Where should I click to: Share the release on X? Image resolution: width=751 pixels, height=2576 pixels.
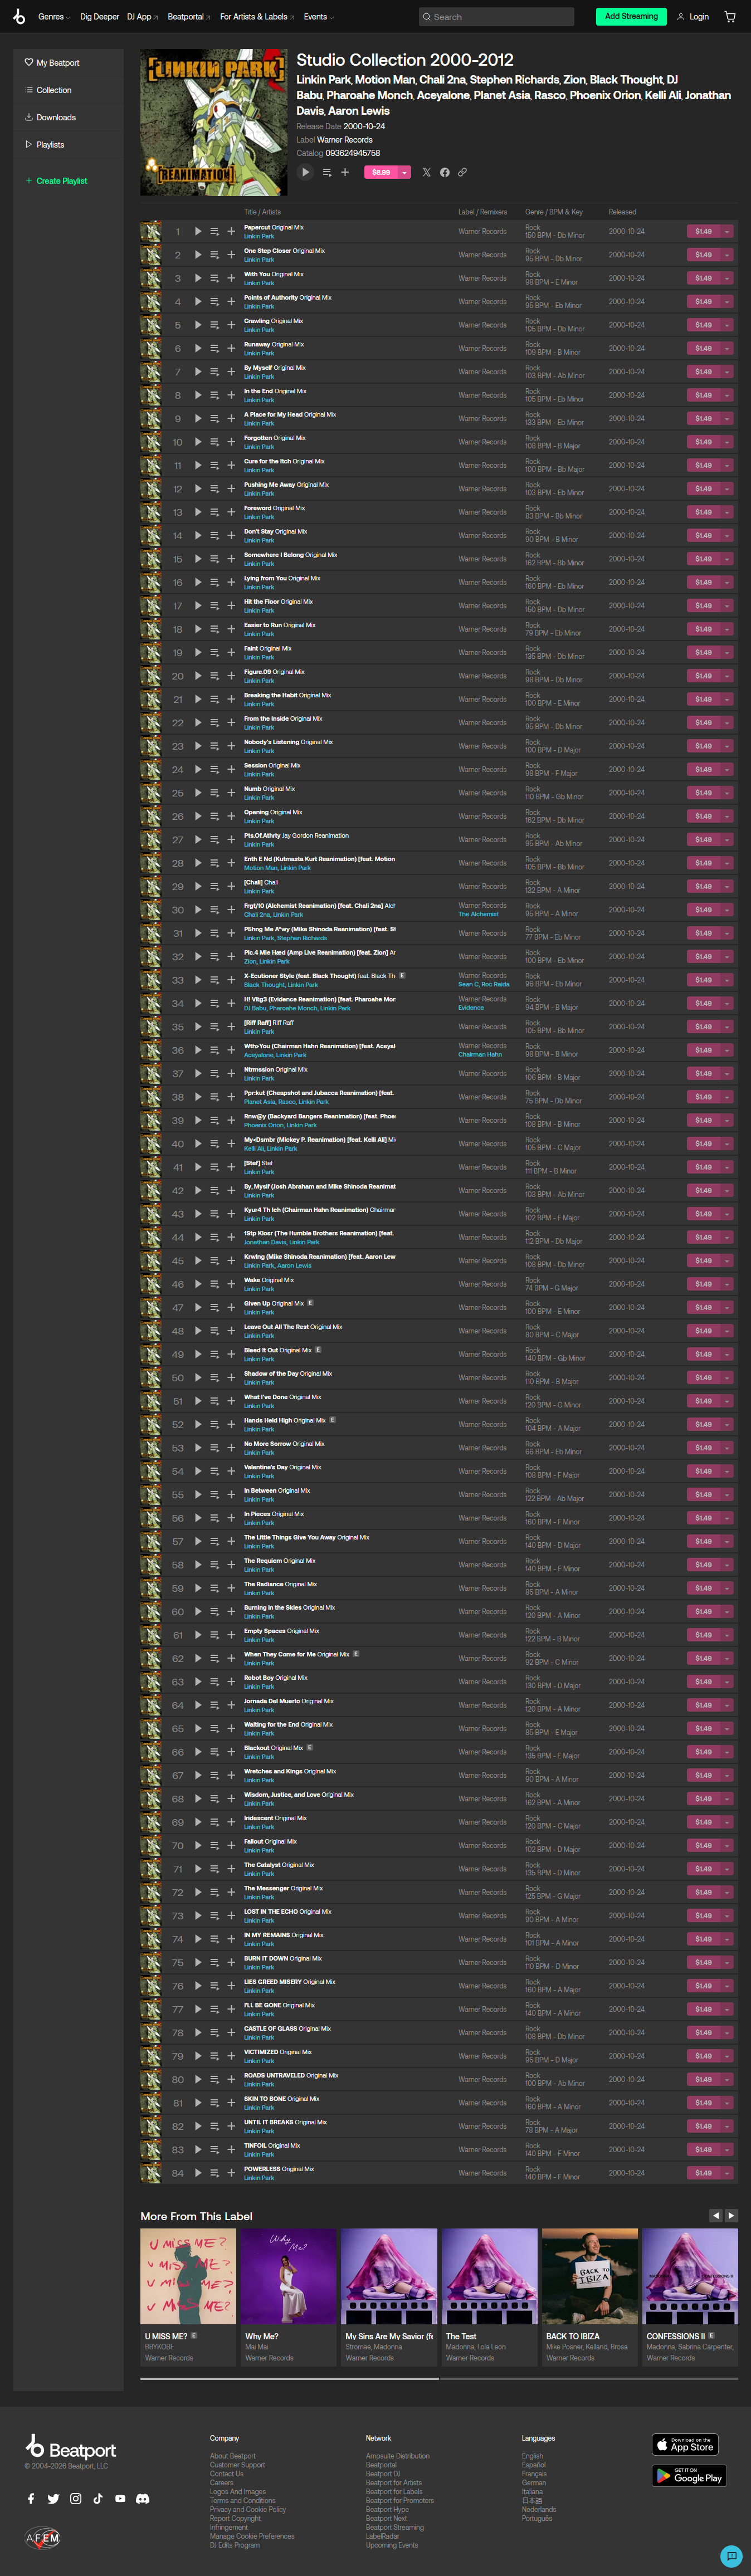tap(426, 172)
